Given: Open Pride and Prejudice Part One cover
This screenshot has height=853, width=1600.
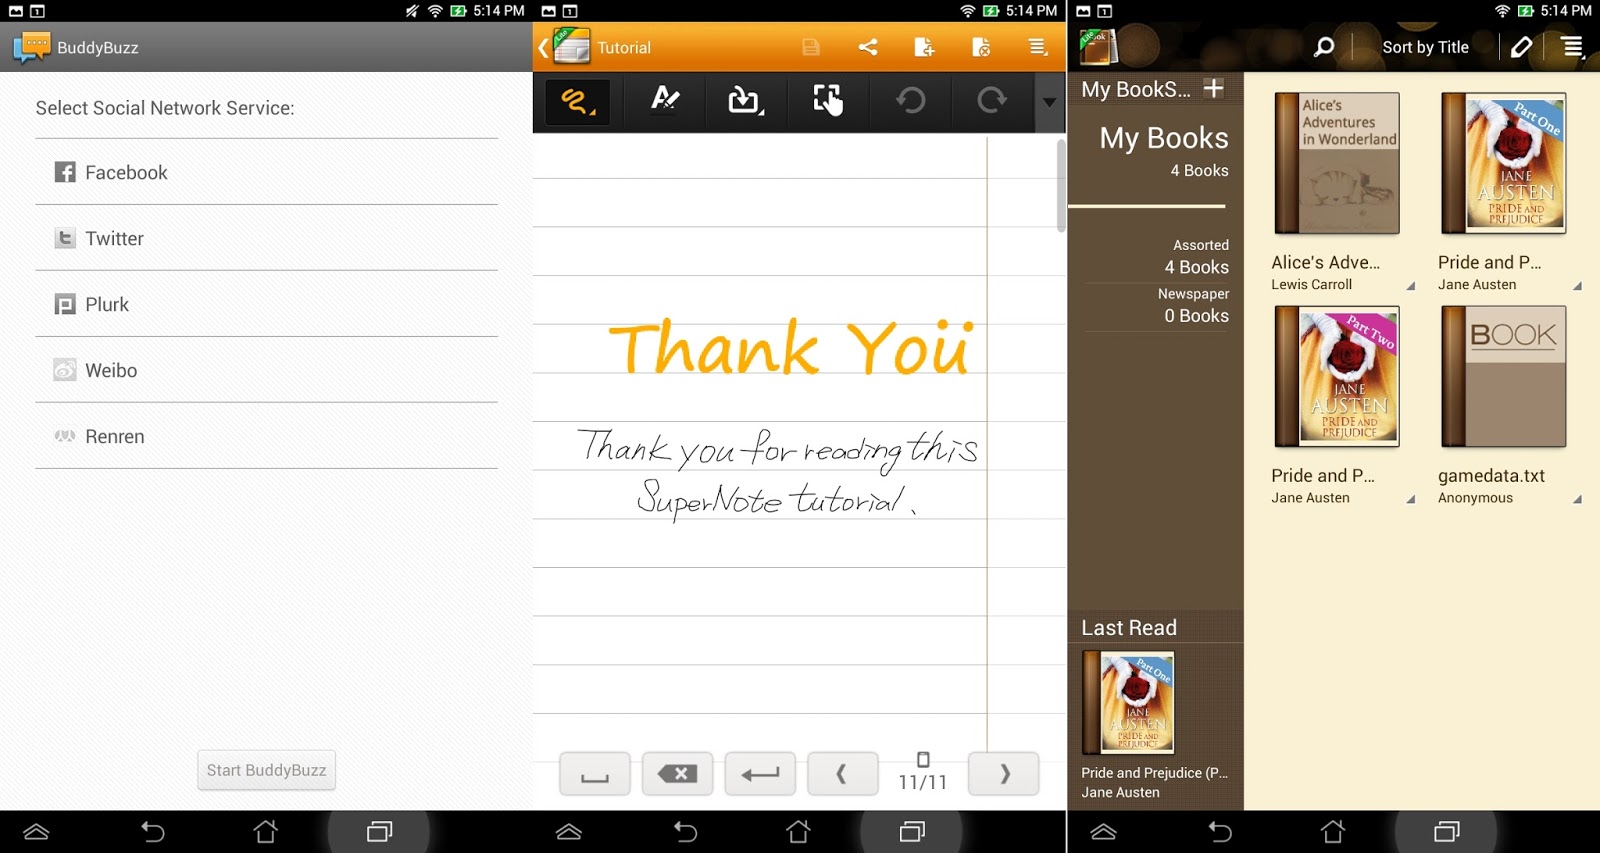Looking at the screenshot, I should pos(1504,163).
